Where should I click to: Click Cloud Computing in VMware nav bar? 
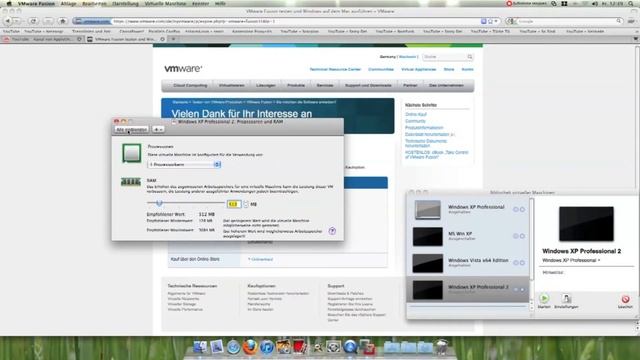coord(190,85)
